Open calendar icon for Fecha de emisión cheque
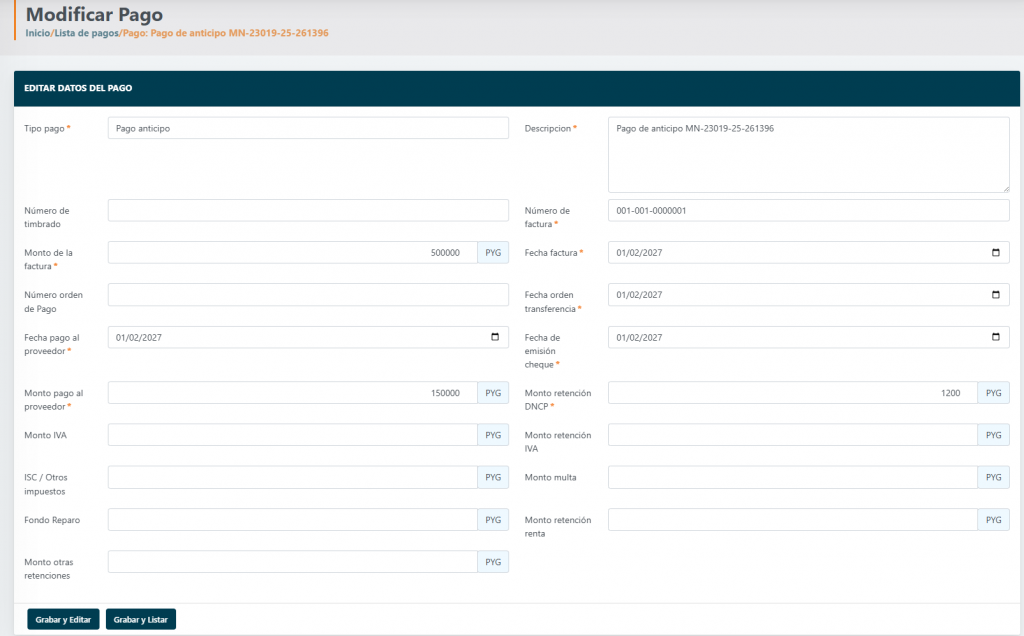Image resolution: width=1024 pixels, height=636 pixels. tap(995, 338)
